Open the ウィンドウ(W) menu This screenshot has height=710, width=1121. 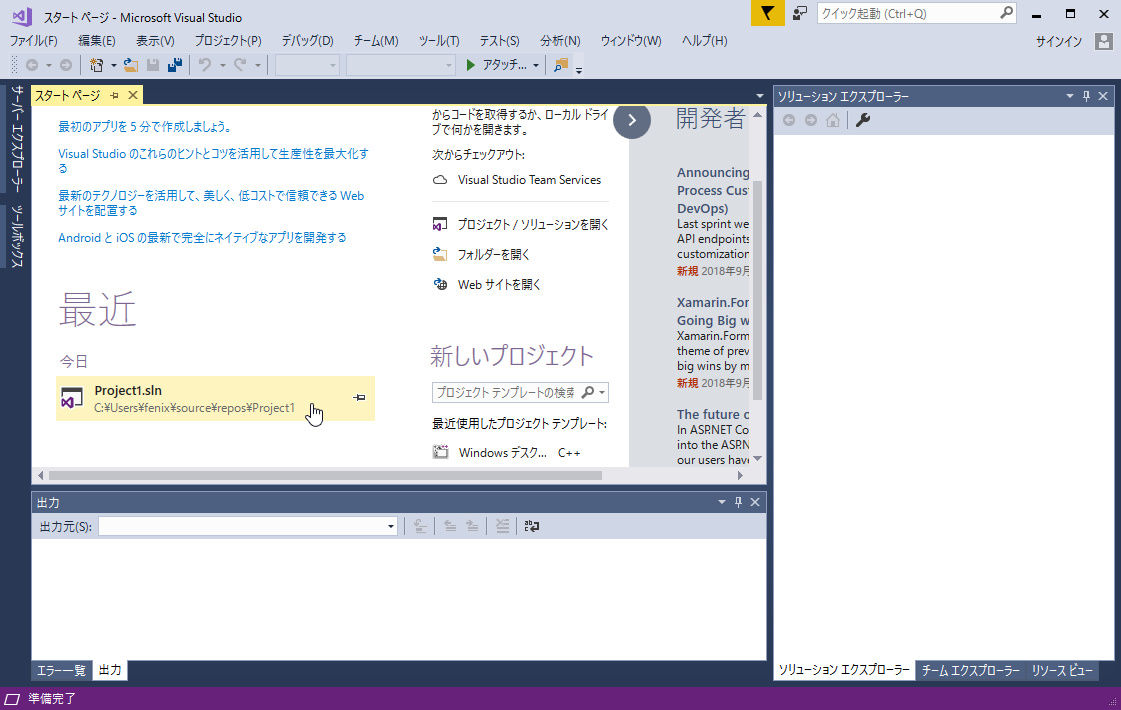point(631,41)
